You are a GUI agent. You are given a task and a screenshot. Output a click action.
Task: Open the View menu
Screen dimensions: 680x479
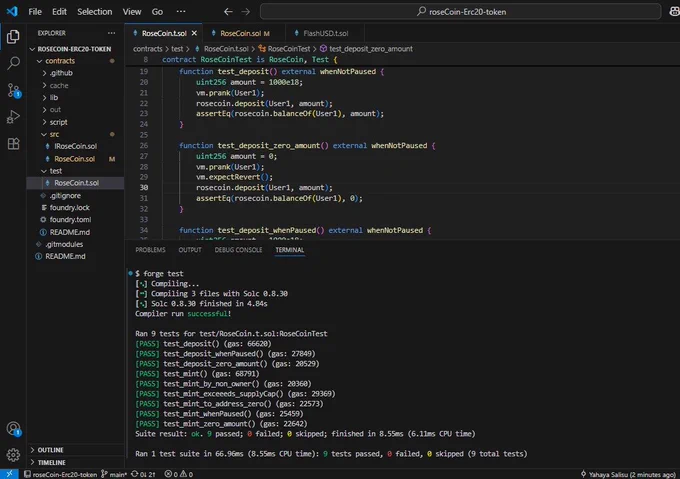(132, 12)
